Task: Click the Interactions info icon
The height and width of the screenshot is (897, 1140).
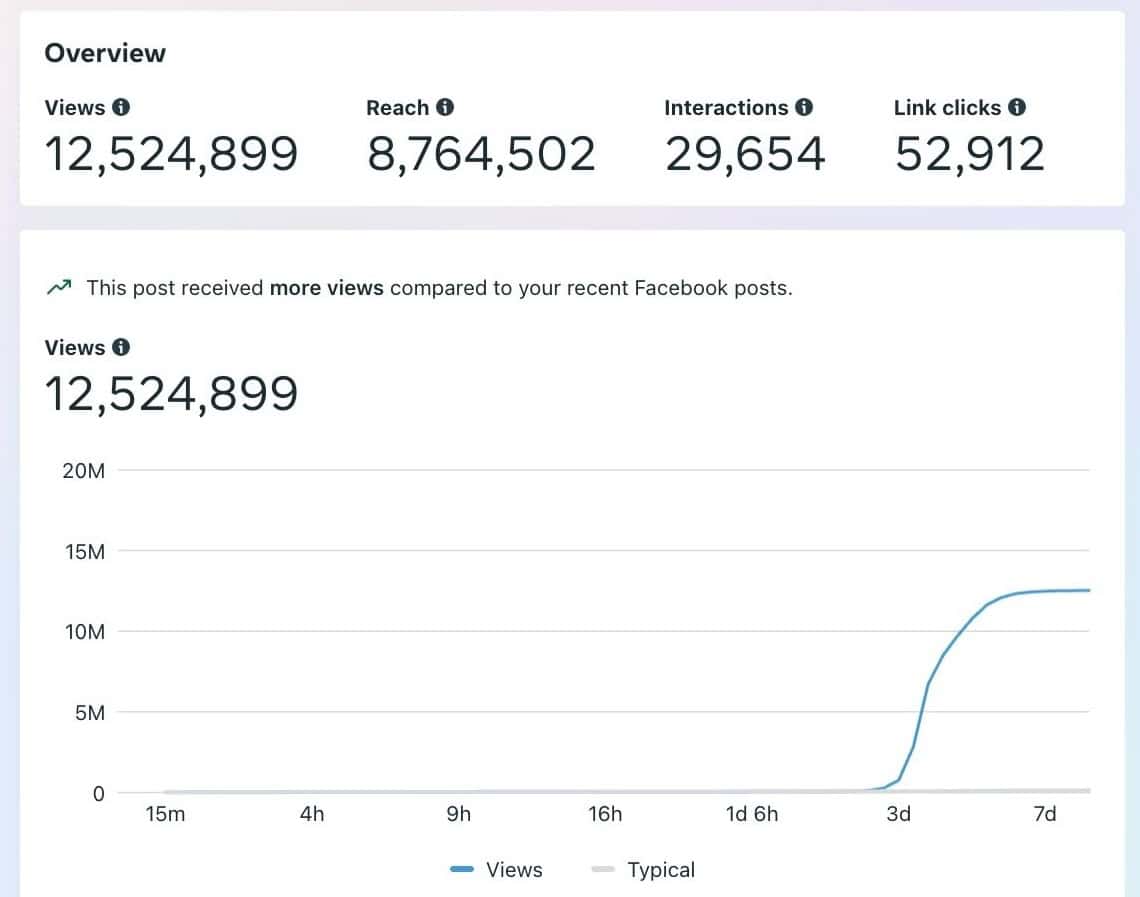Action: [804, 107]
